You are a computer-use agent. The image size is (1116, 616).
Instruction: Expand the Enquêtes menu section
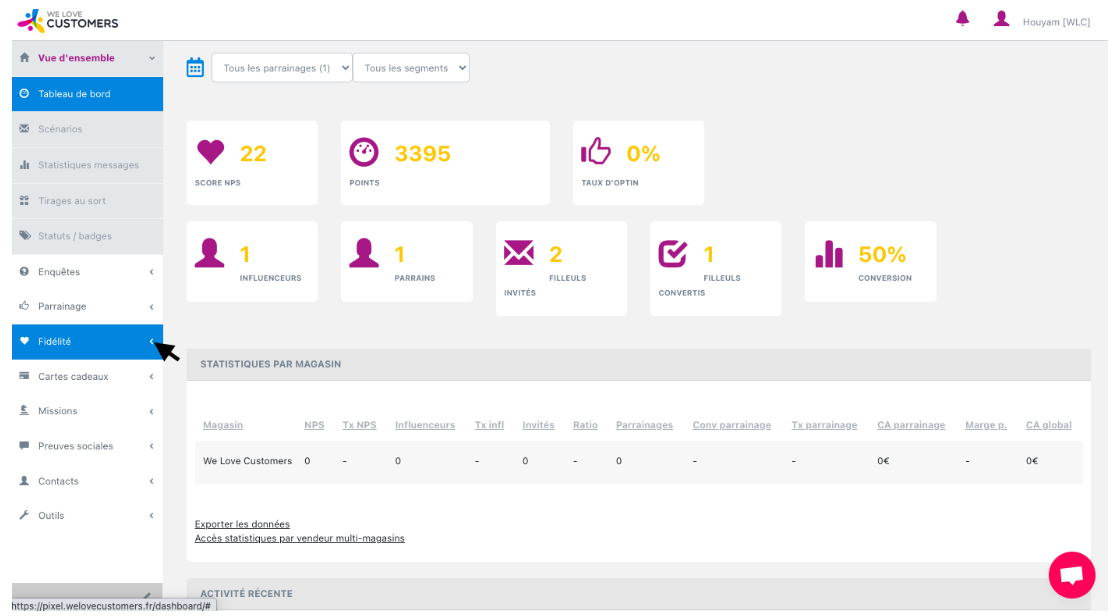pyautogui.click(x=87, y=272)
